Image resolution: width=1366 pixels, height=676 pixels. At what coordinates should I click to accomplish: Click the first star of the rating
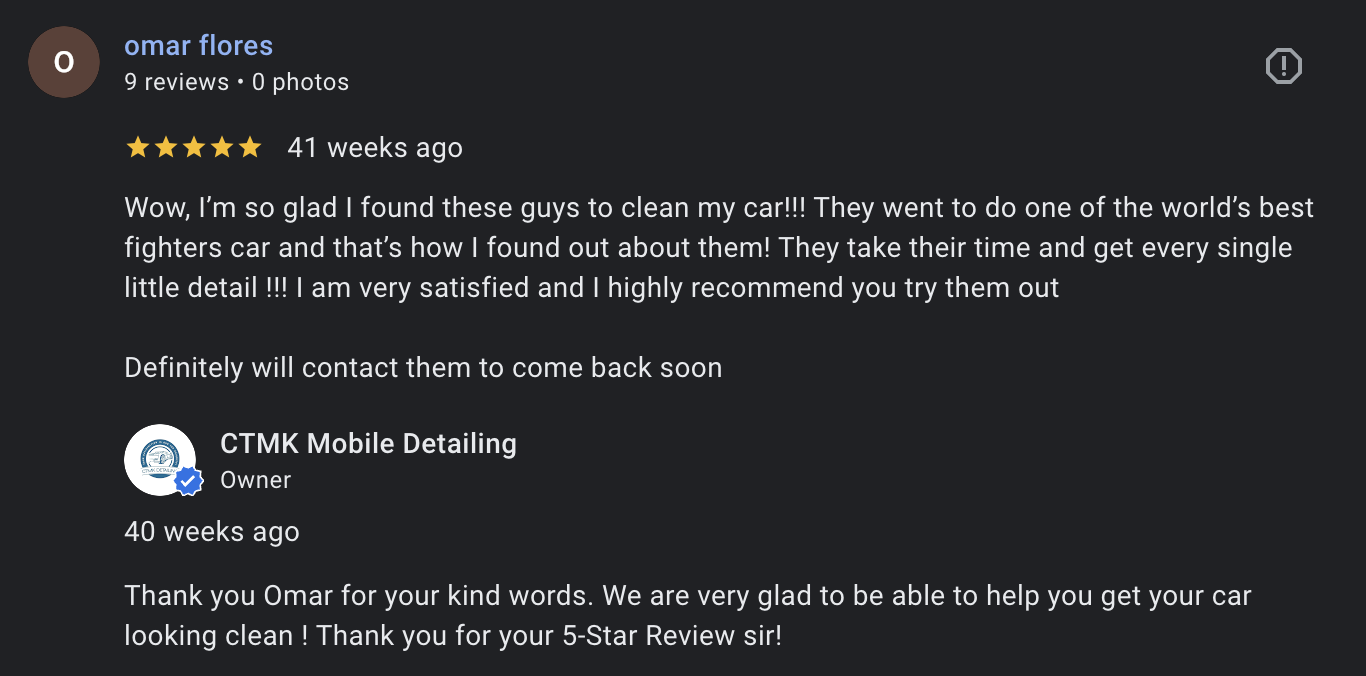pos(137,148)
